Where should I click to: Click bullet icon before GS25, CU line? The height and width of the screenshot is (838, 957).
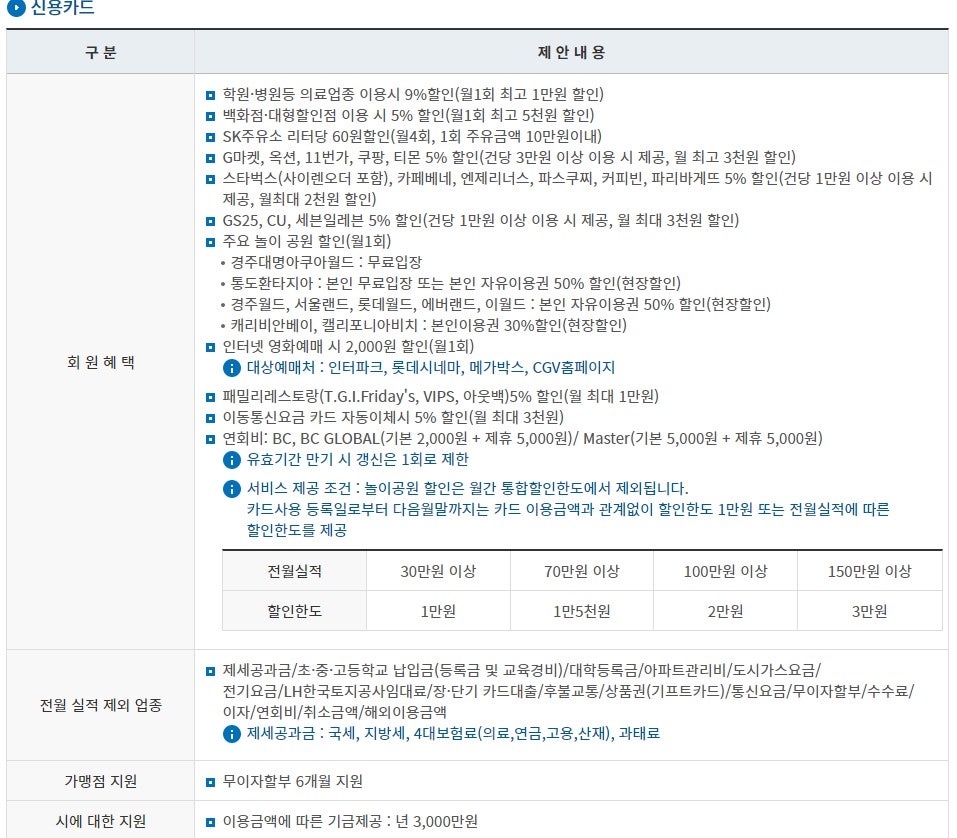[211, 221]
